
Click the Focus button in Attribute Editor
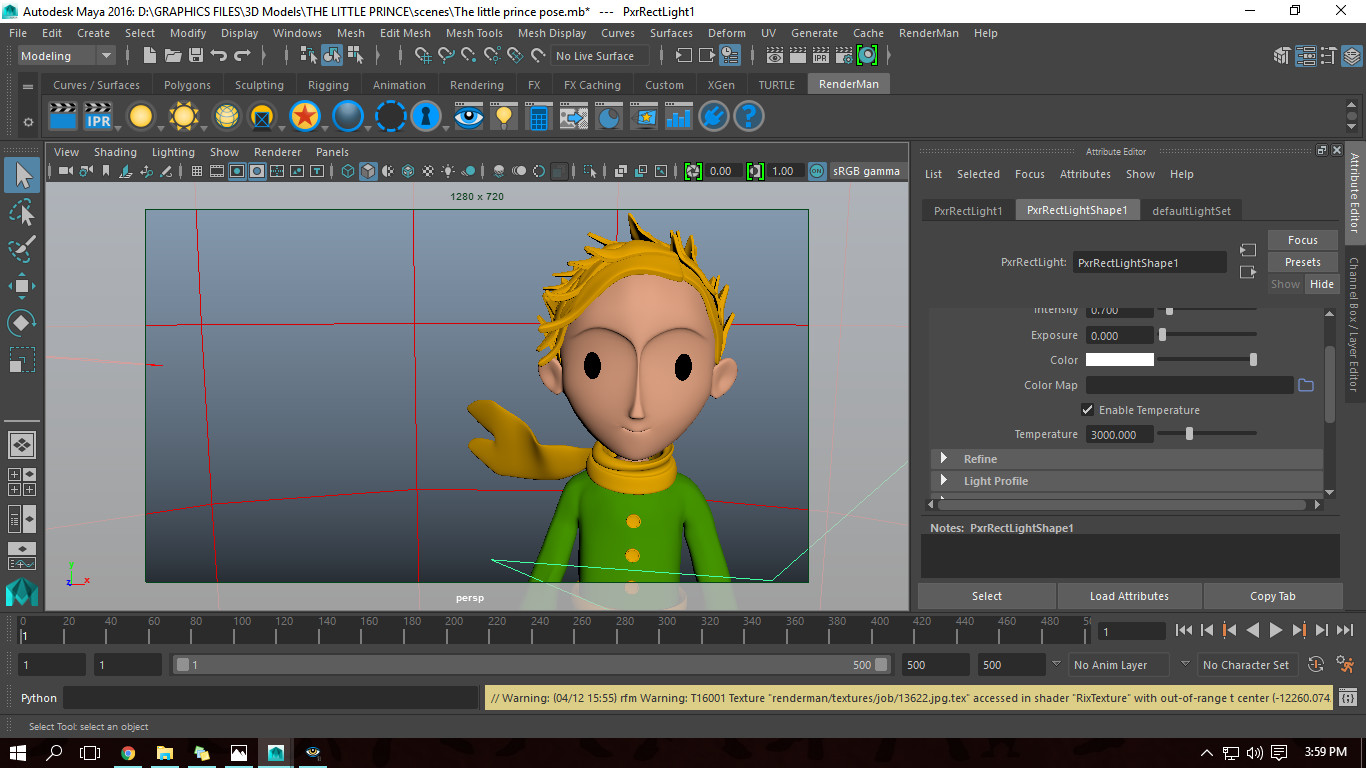(x=1302, y=240)
